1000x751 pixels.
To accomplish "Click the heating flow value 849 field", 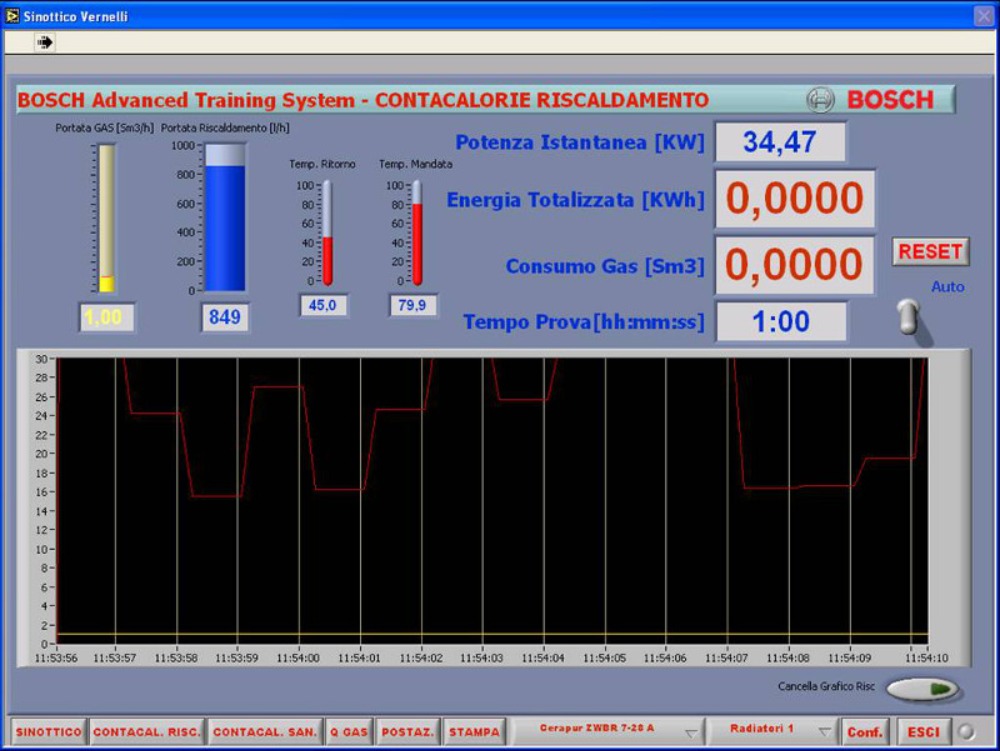I will [x=225, y=317].
